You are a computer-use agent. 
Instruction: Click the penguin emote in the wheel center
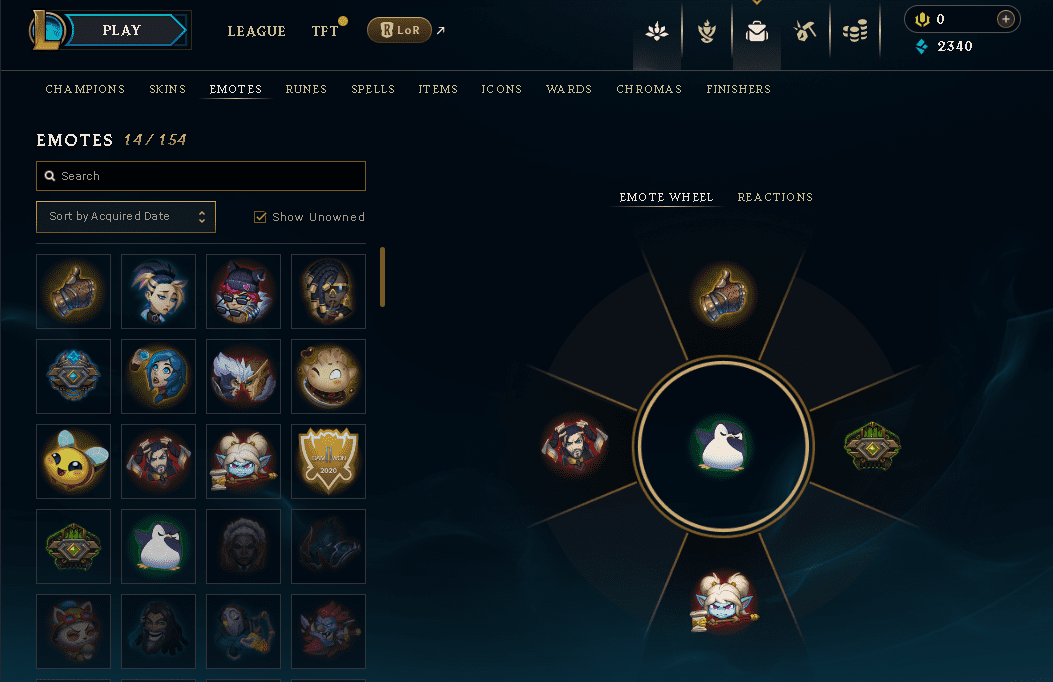(x=723, y=446)
